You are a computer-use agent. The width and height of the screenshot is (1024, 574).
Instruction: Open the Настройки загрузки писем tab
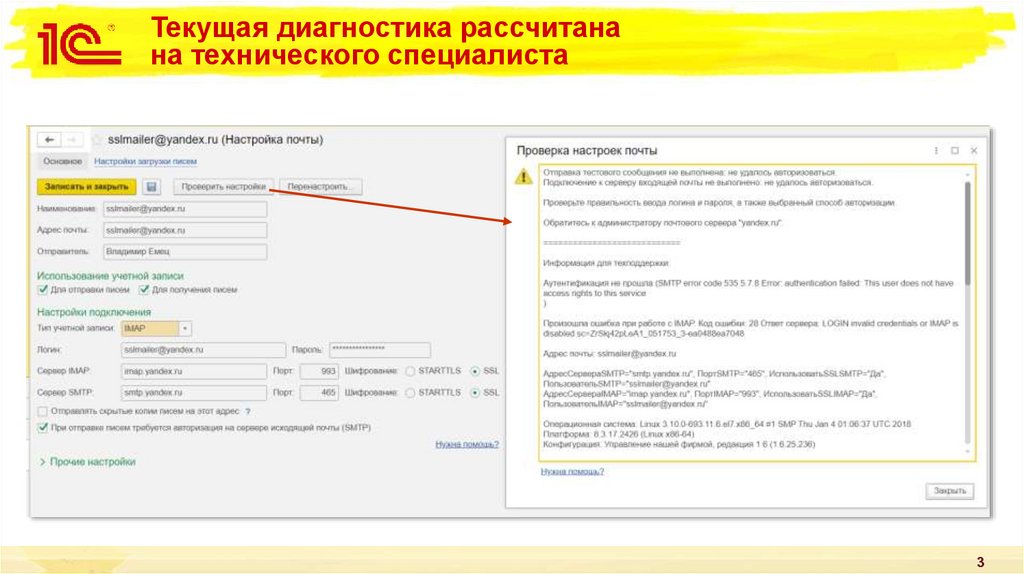(x=145, y=161)
